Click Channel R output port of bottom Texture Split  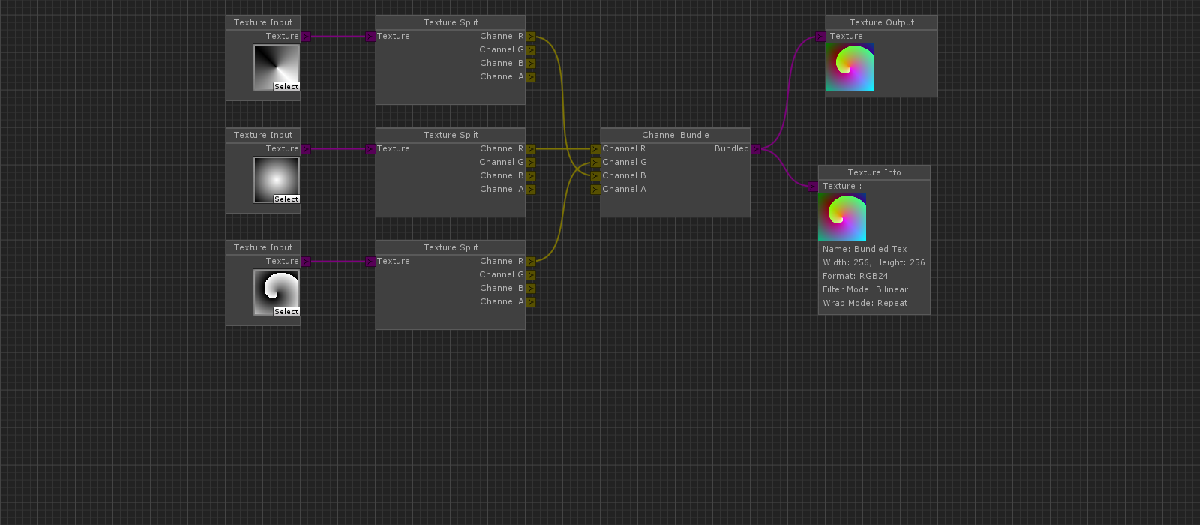[x=530, y=261]
